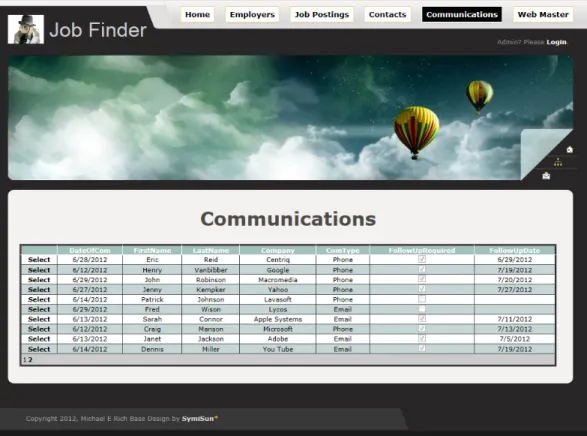
Task: Click the Login link
Action: click(x=556, y=42)
